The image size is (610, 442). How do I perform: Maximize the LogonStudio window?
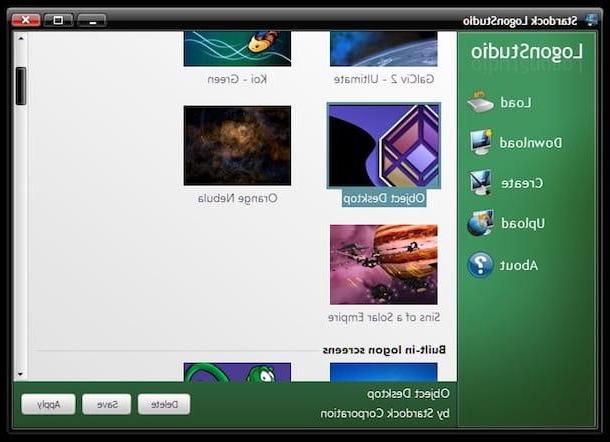[x=58, y=20]
